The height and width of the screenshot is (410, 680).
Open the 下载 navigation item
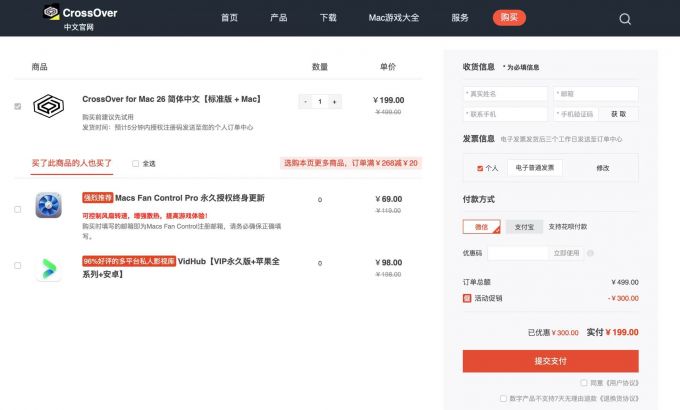click(x=328, y=18)
